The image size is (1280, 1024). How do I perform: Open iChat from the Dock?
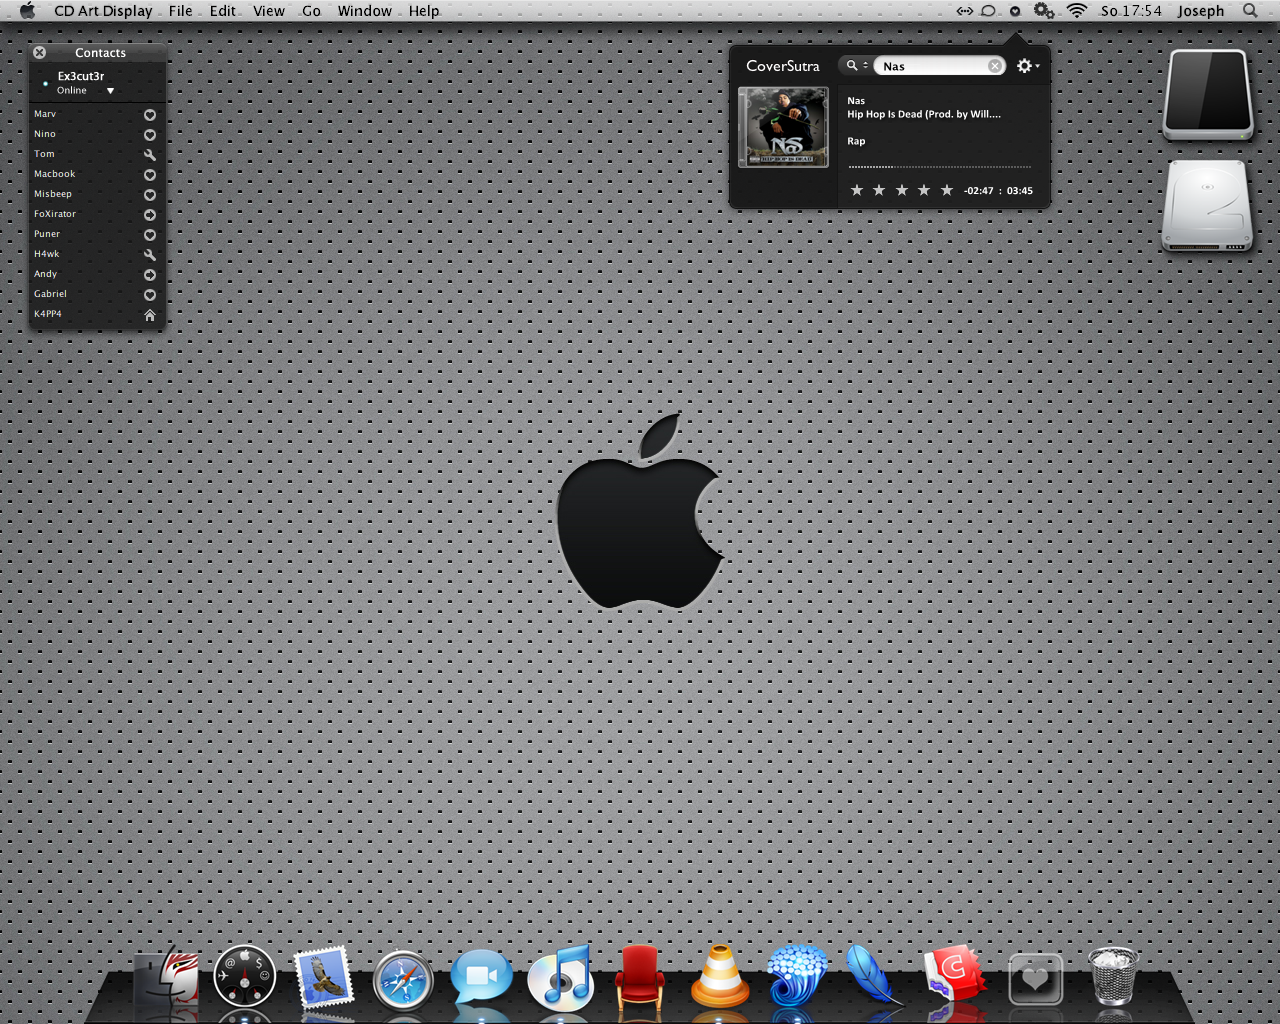[x=481, y=977]
